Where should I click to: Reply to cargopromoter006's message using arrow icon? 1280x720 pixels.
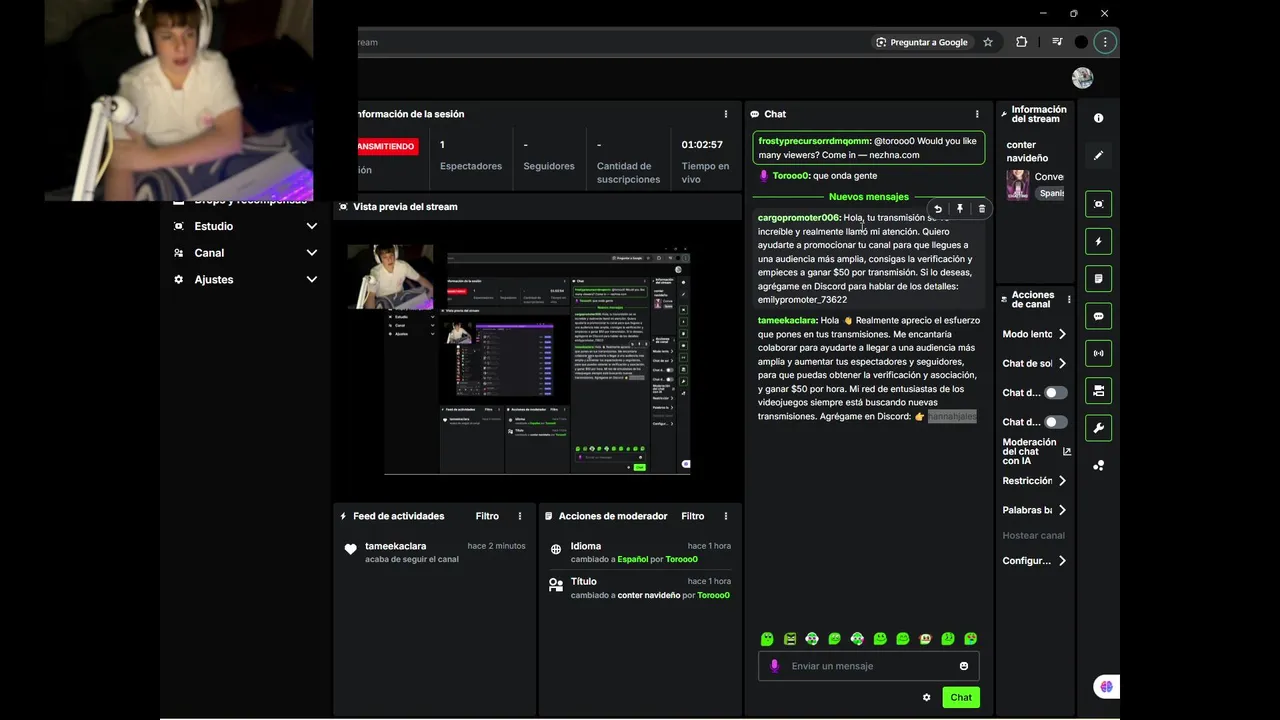pyautogui.click(x=938, y=209)
